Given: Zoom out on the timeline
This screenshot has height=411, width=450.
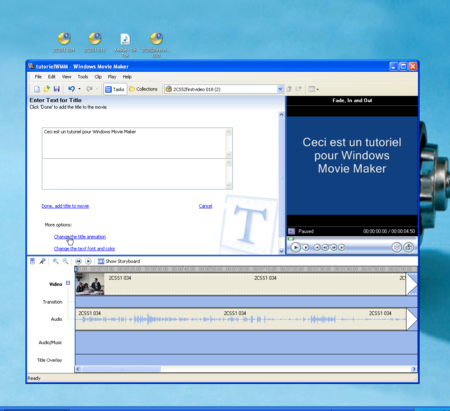Looking at the screenshot, I should pyautogui.click(x=65, y=261).
